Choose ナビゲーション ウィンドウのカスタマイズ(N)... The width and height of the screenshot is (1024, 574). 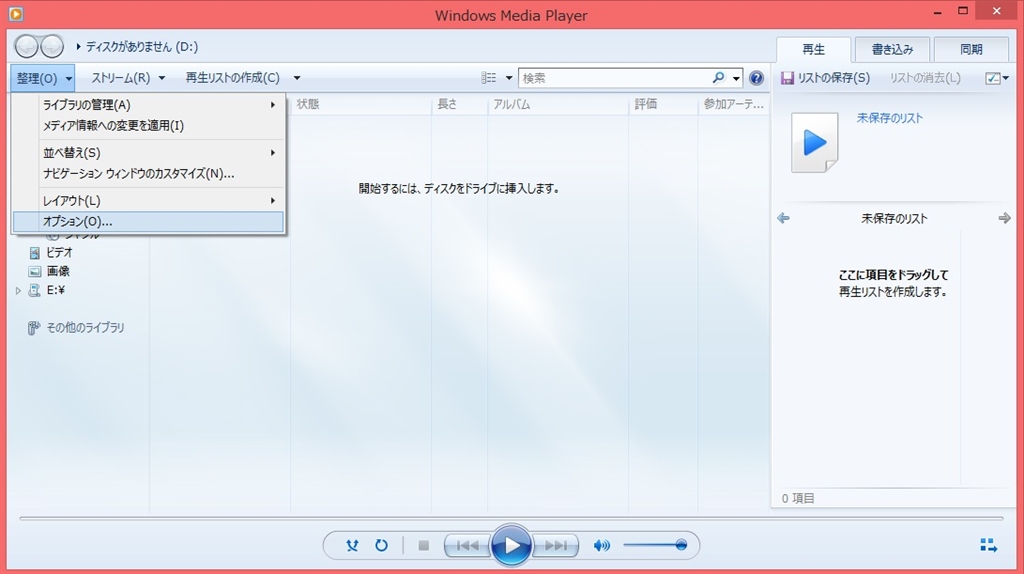(x=148, y=174)
